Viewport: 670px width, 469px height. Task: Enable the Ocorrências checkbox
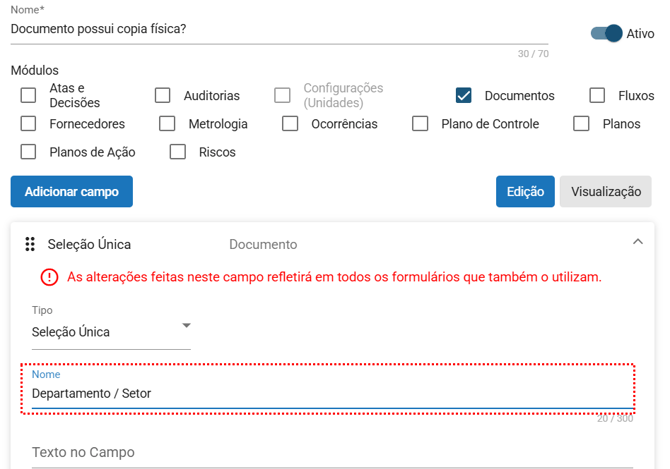290,124
